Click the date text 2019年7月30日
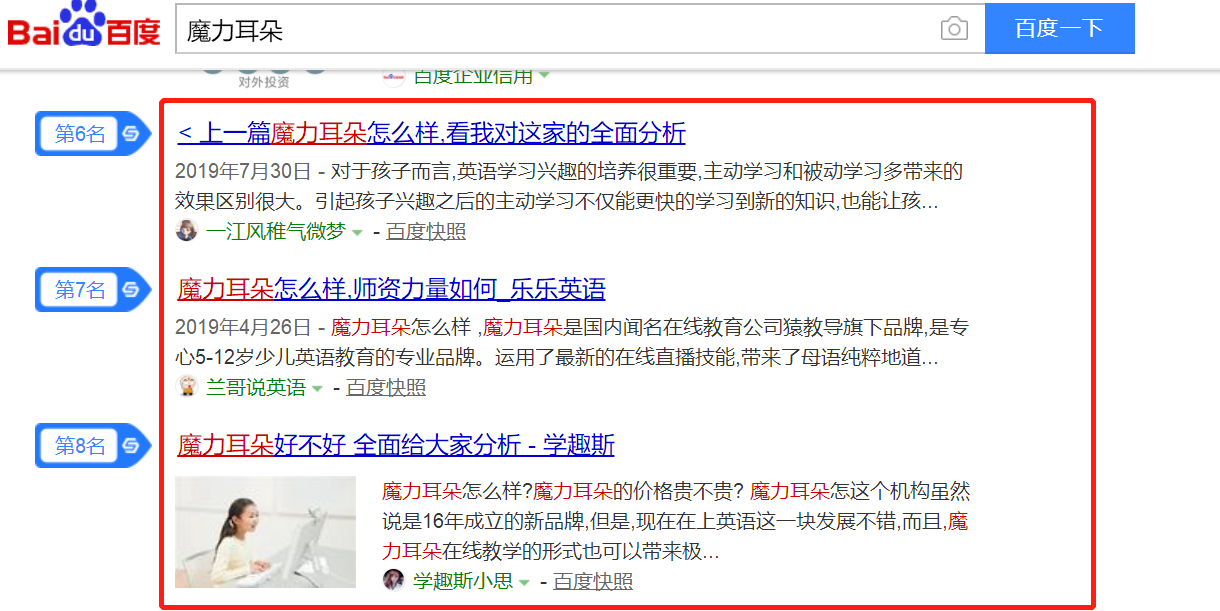 tap(244, 172)
